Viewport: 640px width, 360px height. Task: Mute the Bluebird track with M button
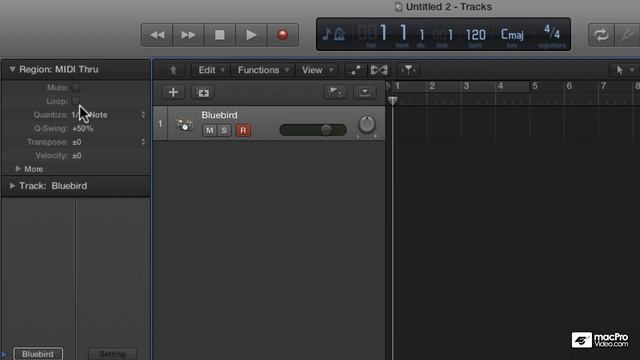(x=209, y=130)
